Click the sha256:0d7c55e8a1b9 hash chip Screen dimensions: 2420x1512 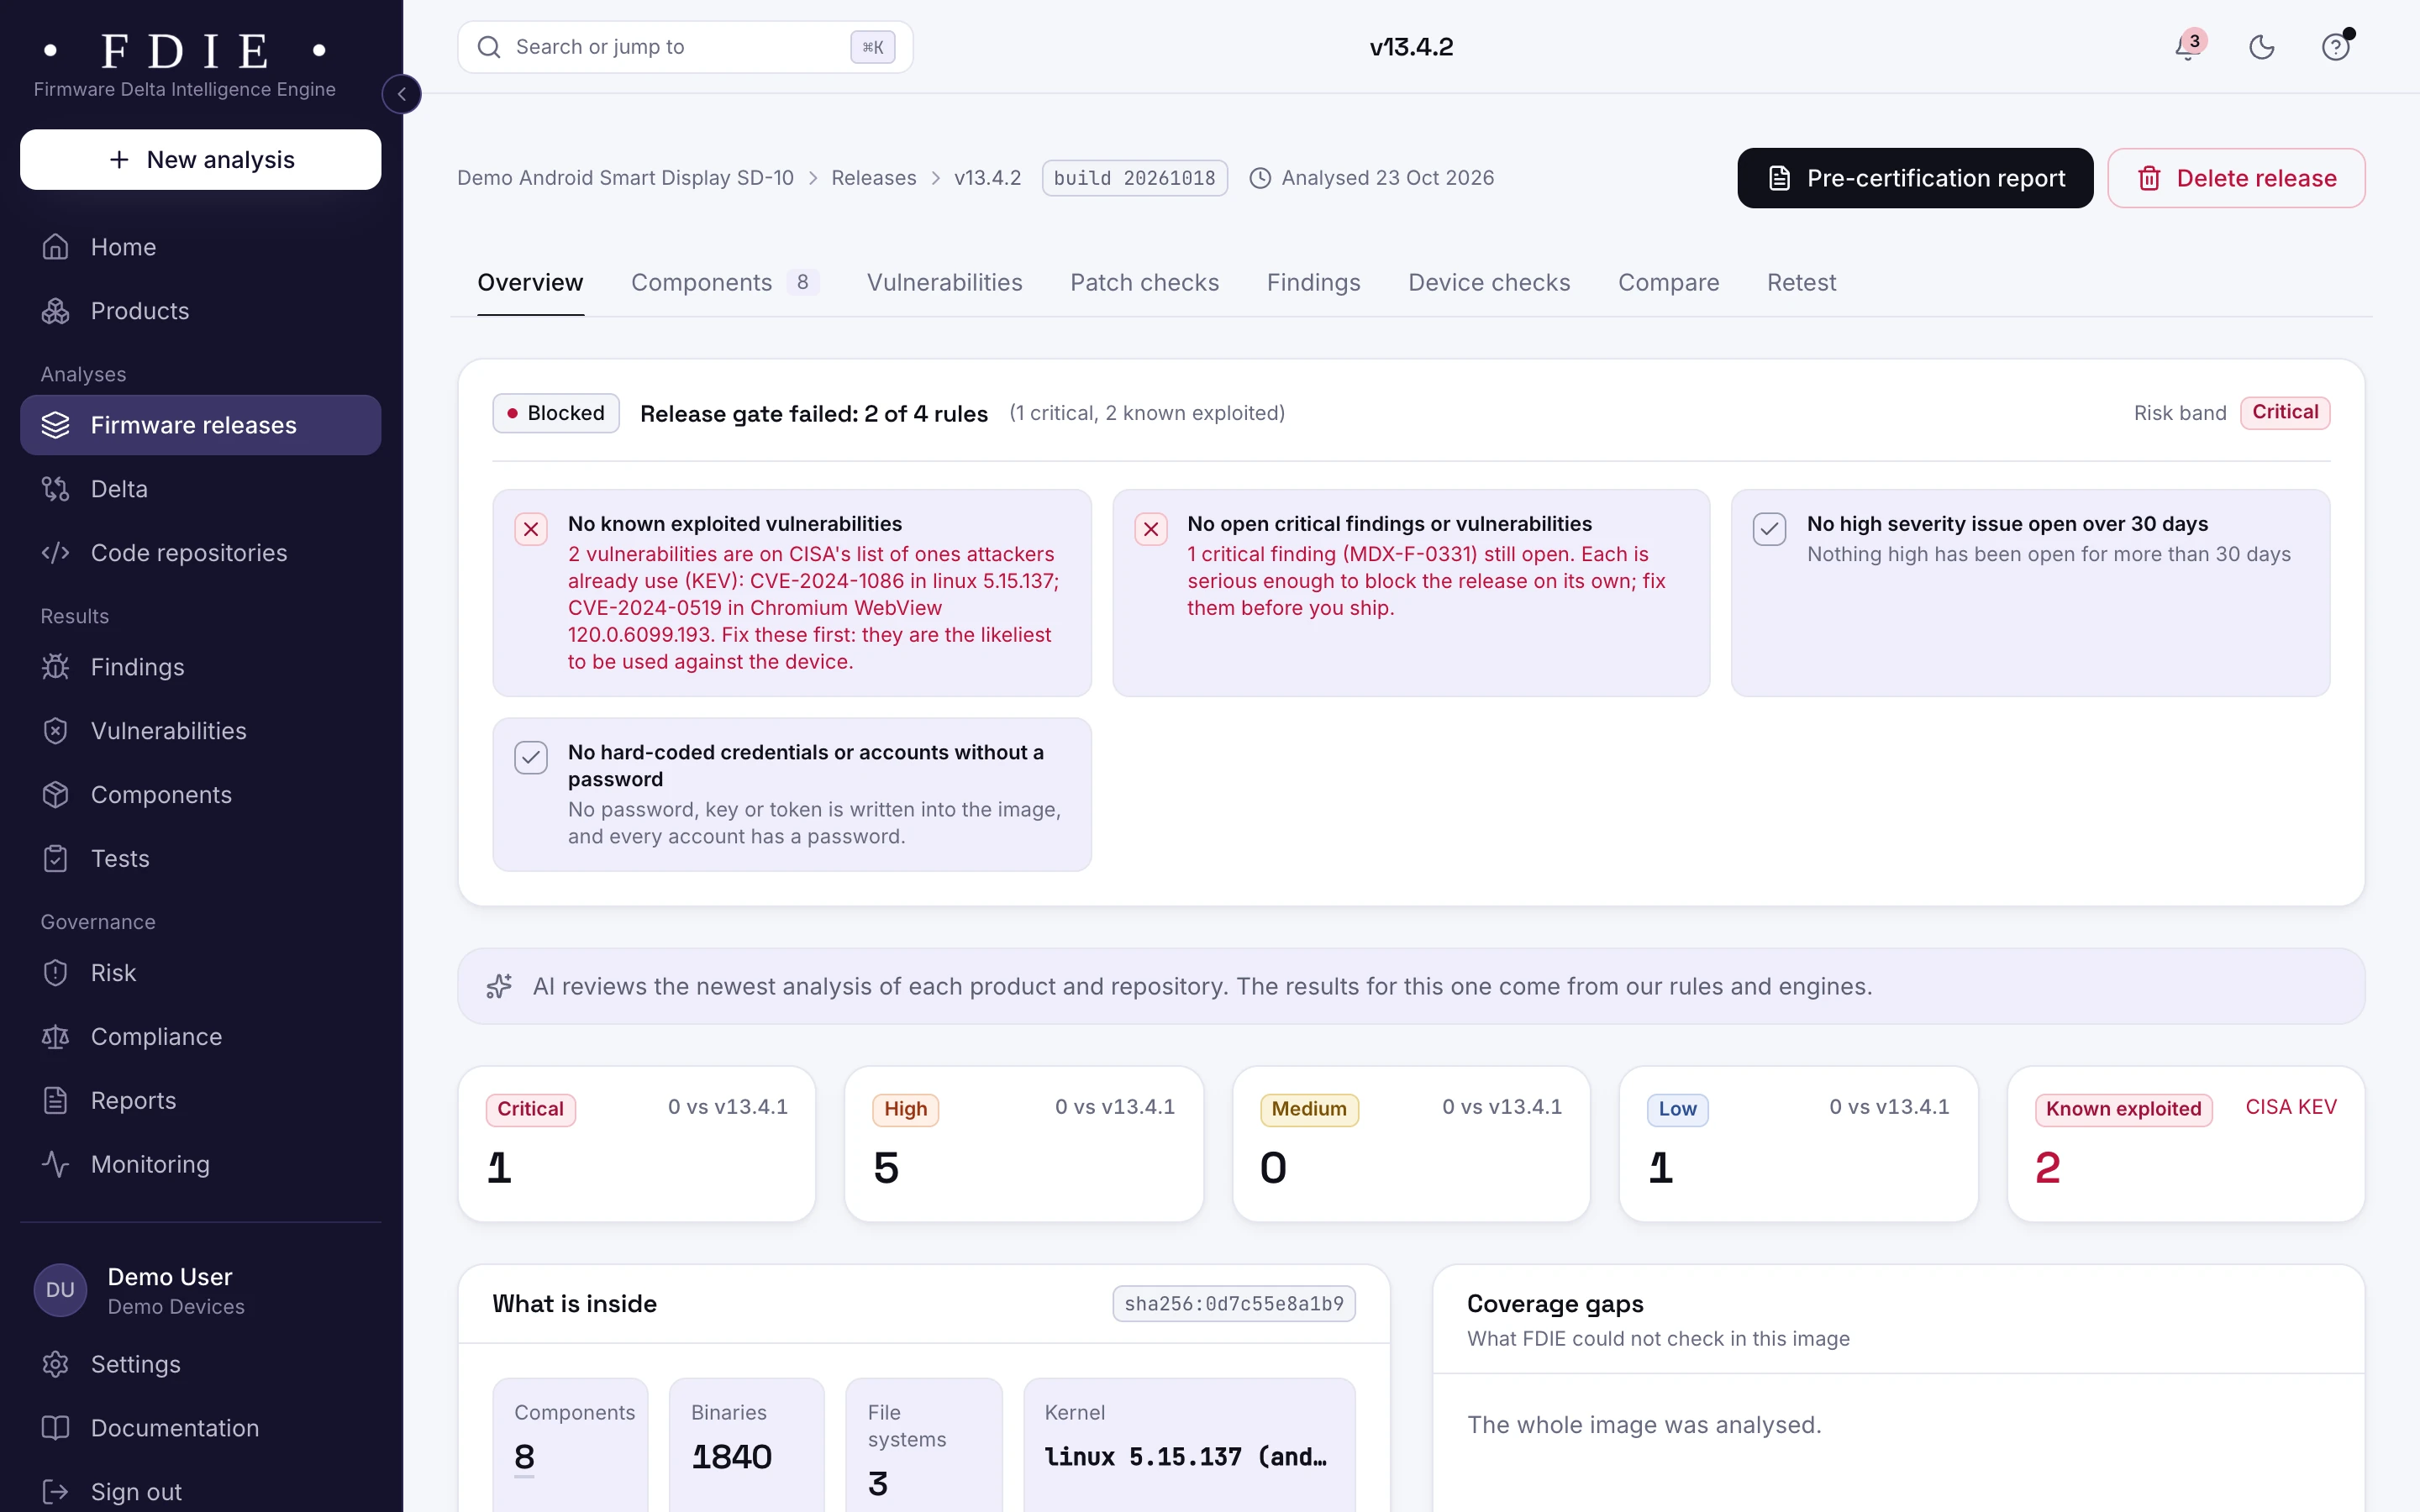point(1234,1304)
